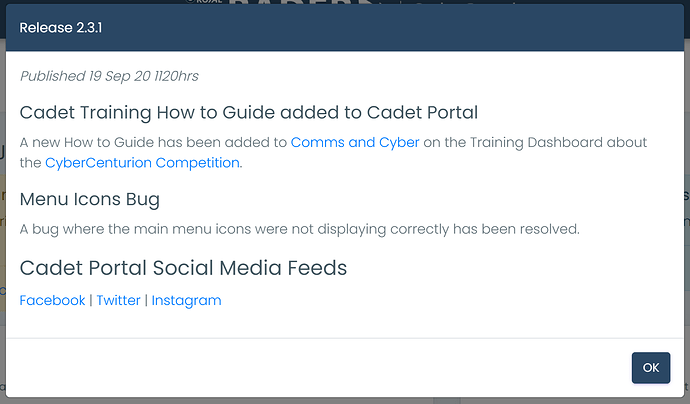Click the OK button to dismiss dialog

coord(651,367)
